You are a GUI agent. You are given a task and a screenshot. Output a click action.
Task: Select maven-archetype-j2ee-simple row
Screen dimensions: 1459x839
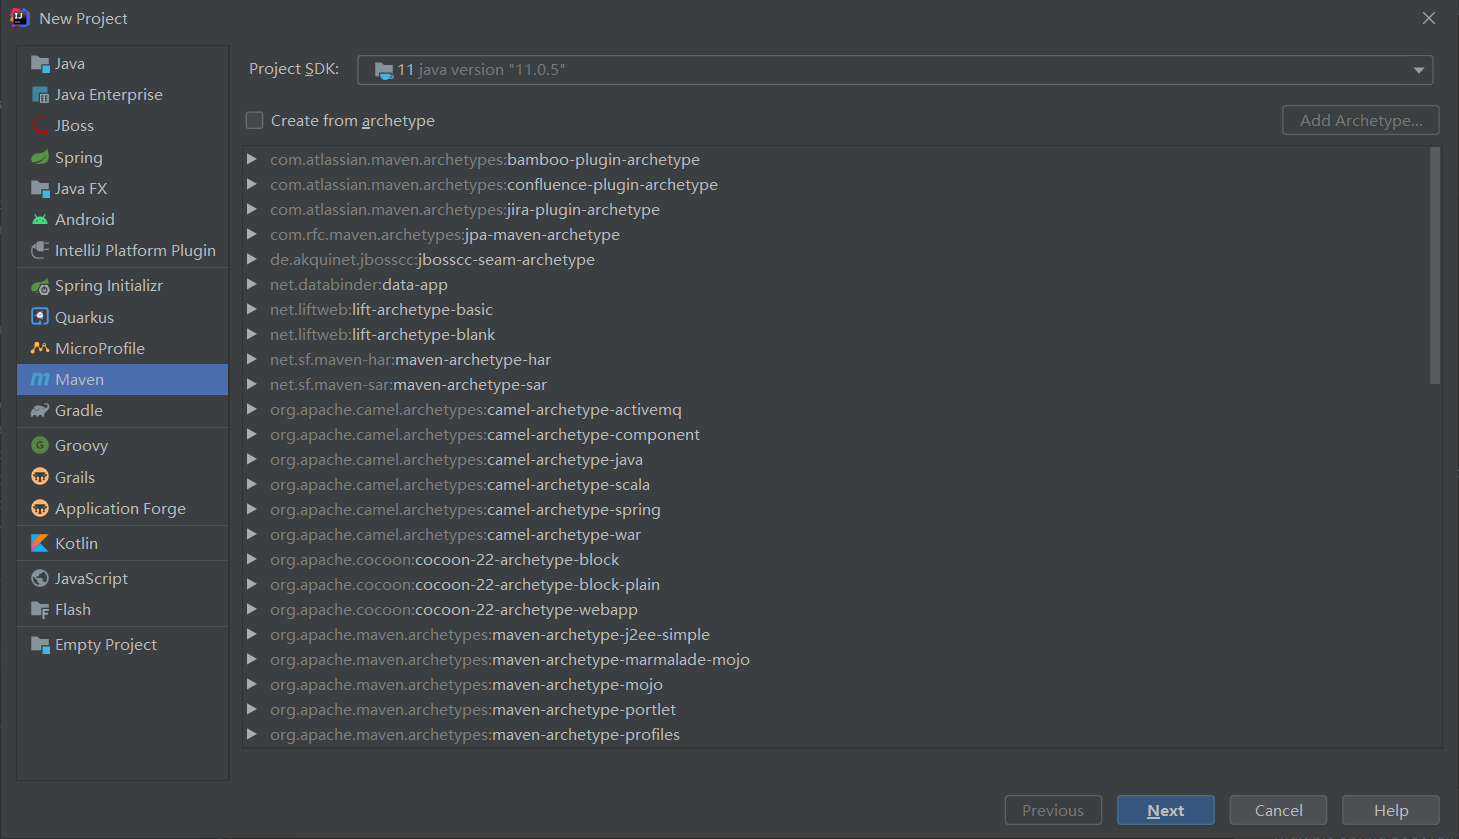tap(836, 634)
